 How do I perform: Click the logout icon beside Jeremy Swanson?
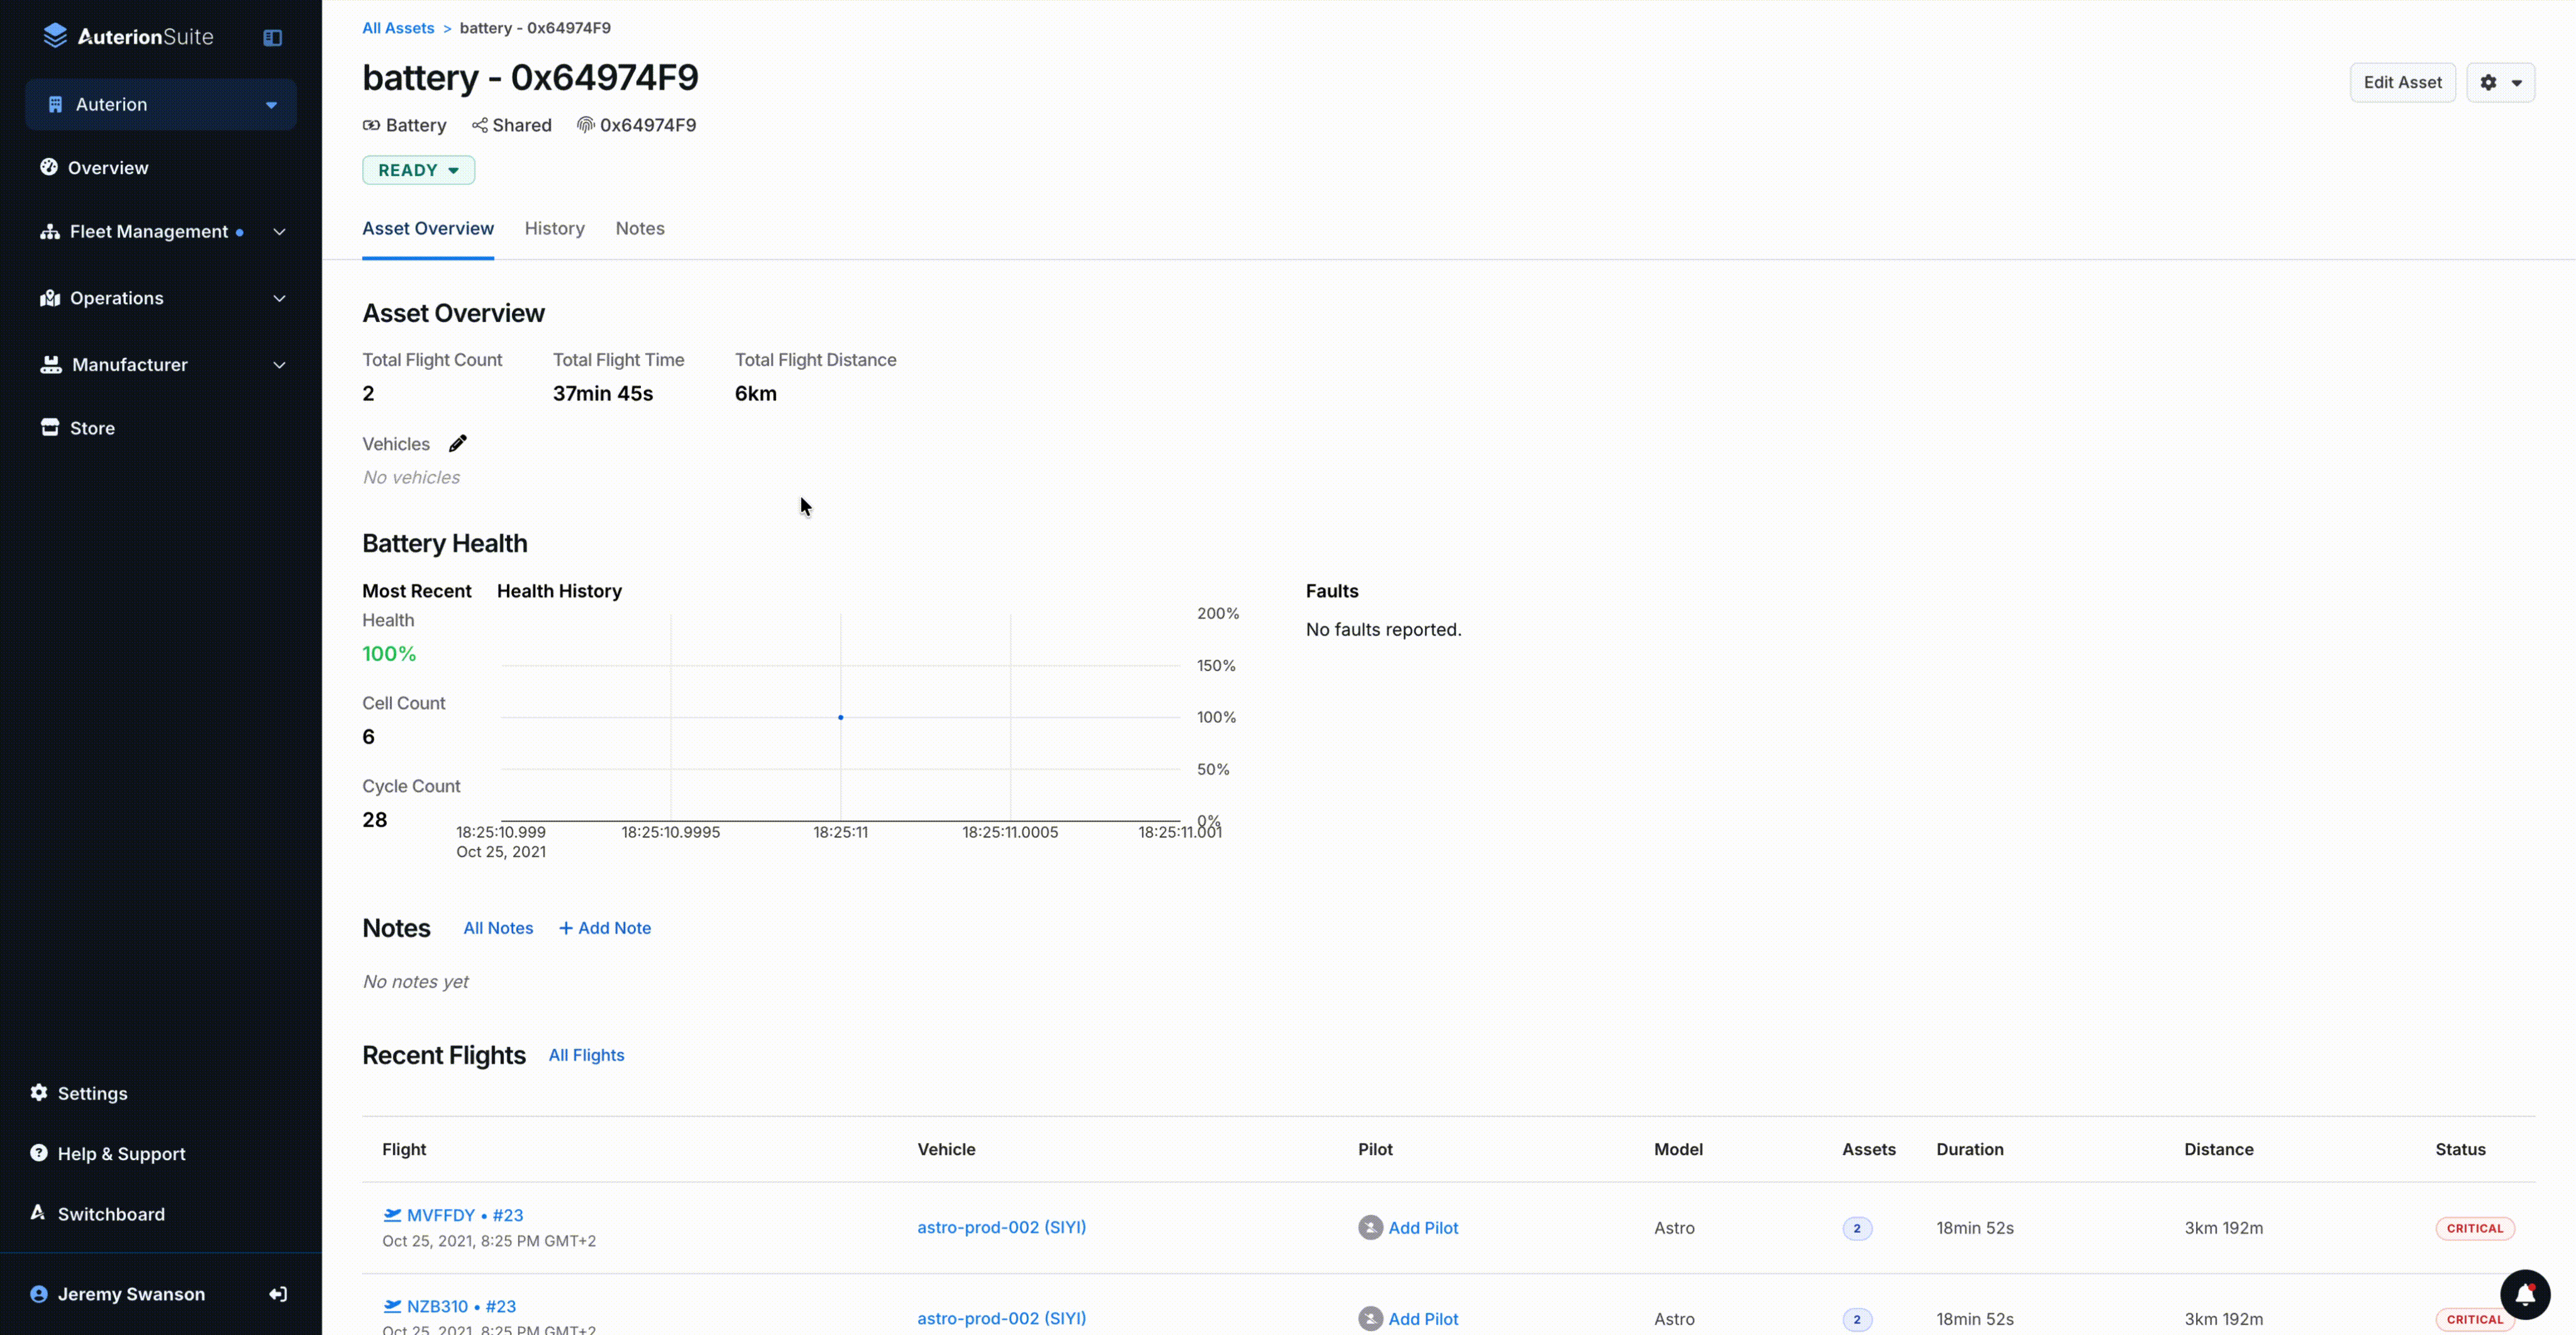coord(278,1294)
